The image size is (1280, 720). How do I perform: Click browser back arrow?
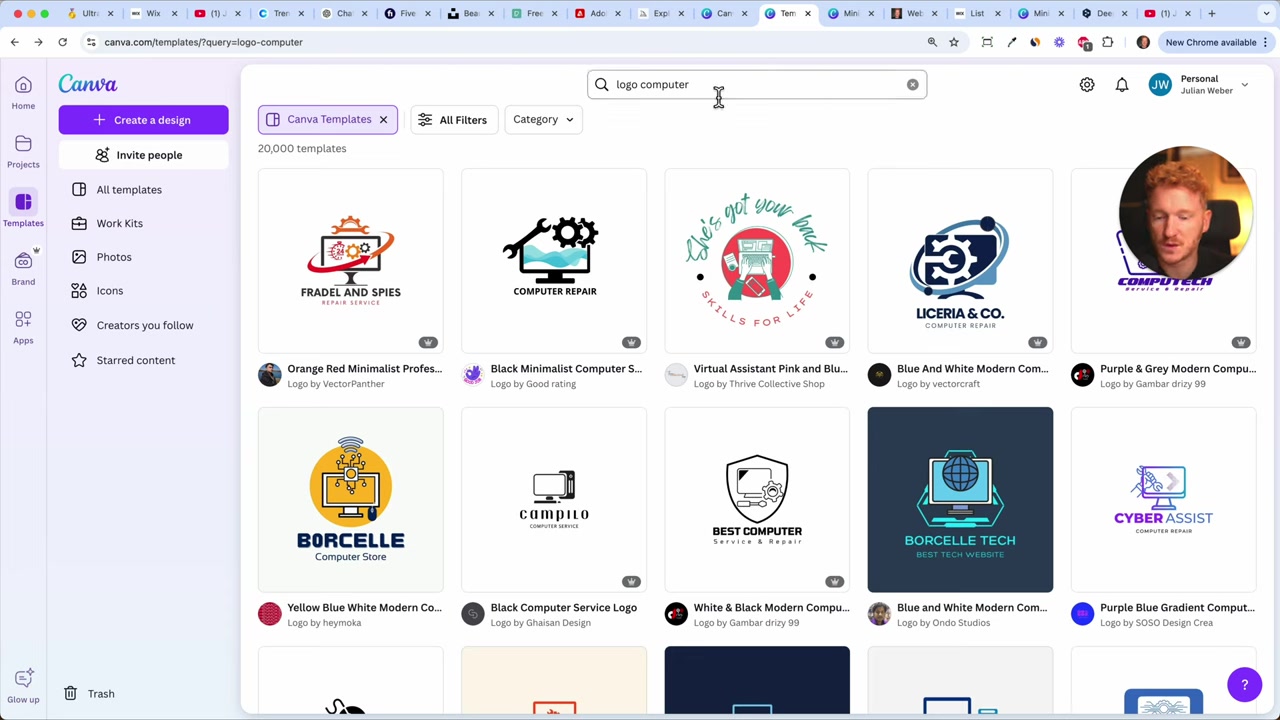(15, 42)
